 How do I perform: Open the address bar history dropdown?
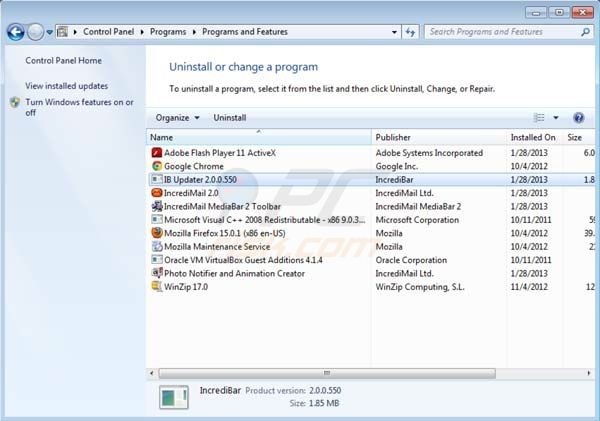[x=394, y=32]
